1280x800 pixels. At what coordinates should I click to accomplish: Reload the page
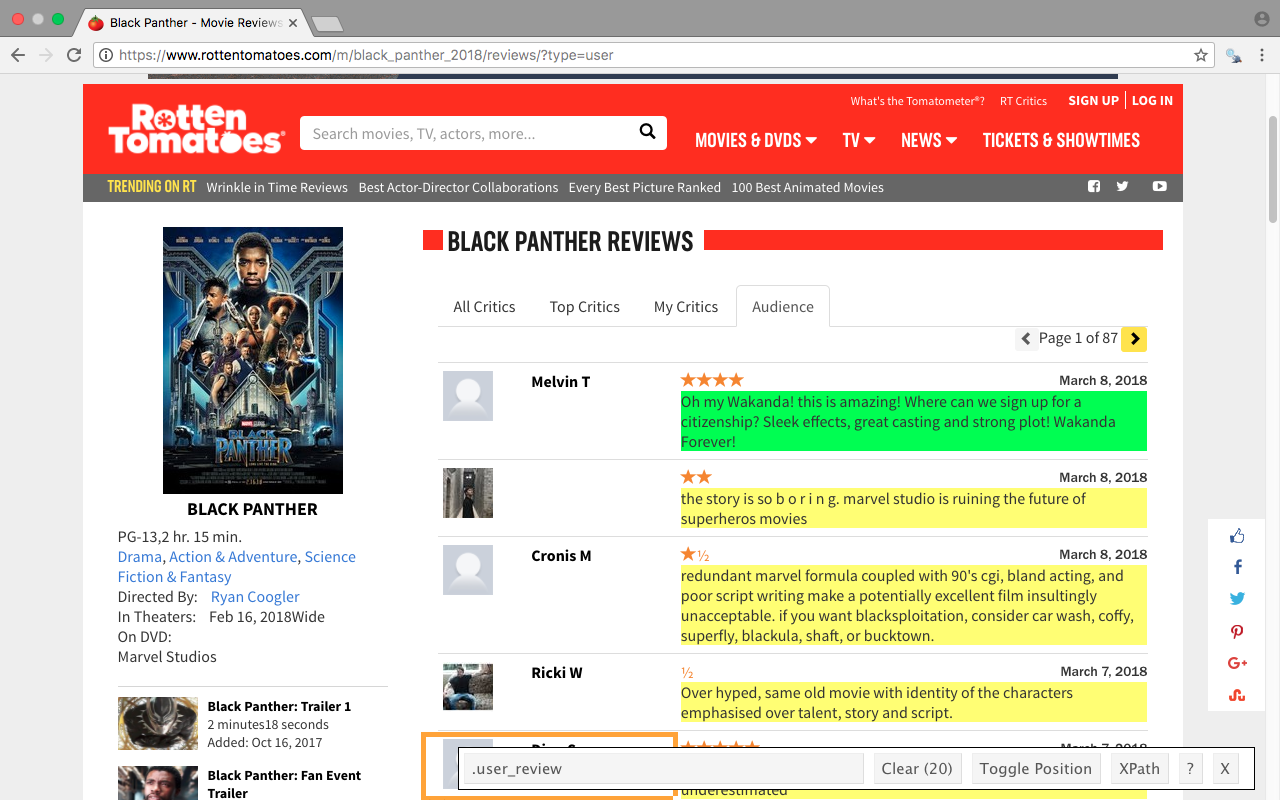click(x=74, y=55)
